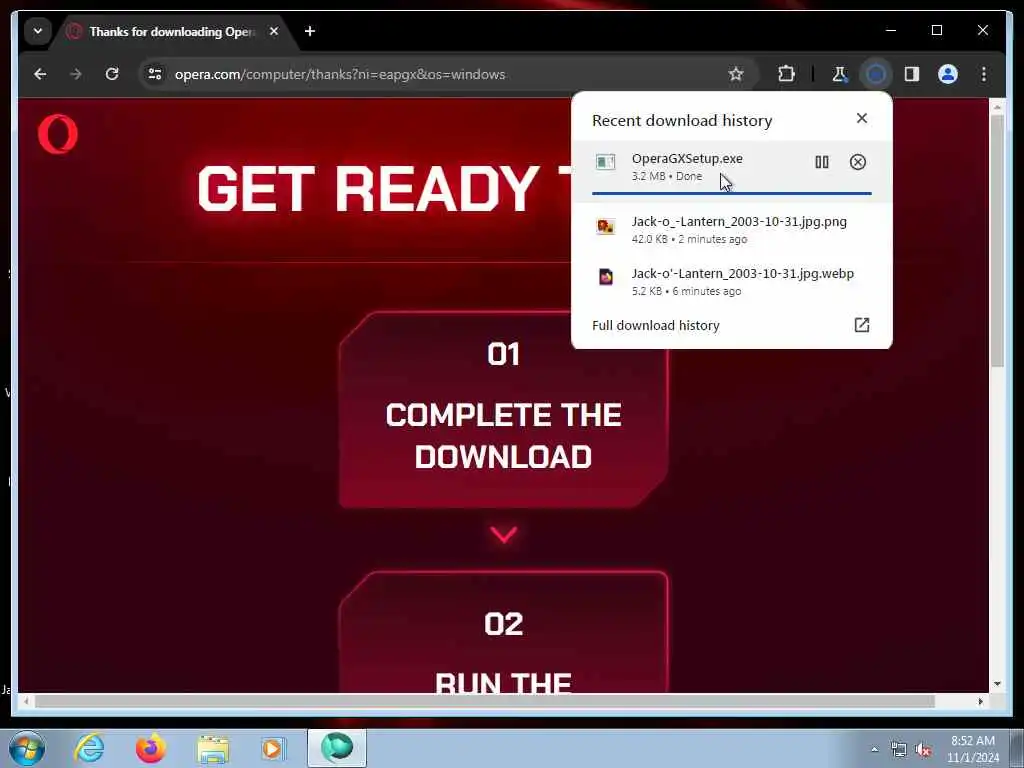Close the Recent download history popup
This screenshot has height=768, width=1024.
tap(862, 118)
